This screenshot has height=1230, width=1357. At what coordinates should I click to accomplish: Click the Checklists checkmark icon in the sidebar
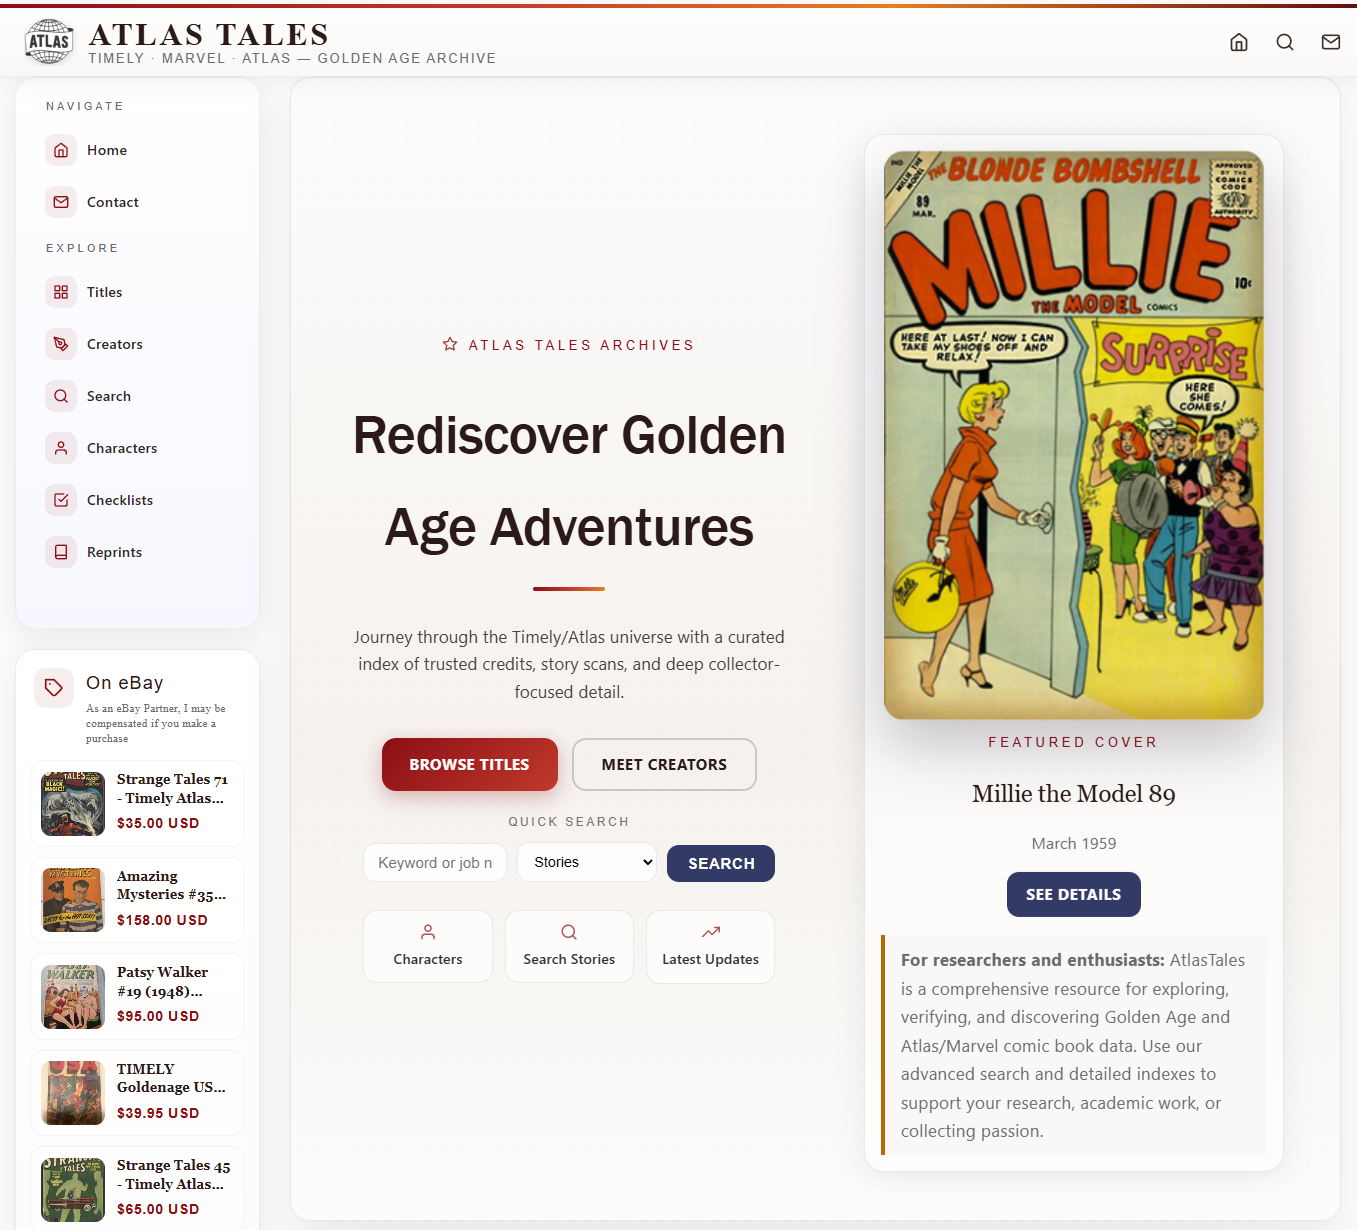(61, 499)
